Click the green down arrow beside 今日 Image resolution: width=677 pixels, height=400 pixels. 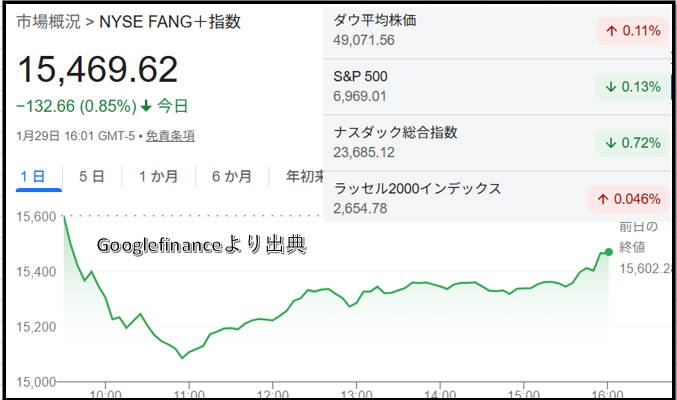pos(147,105)
